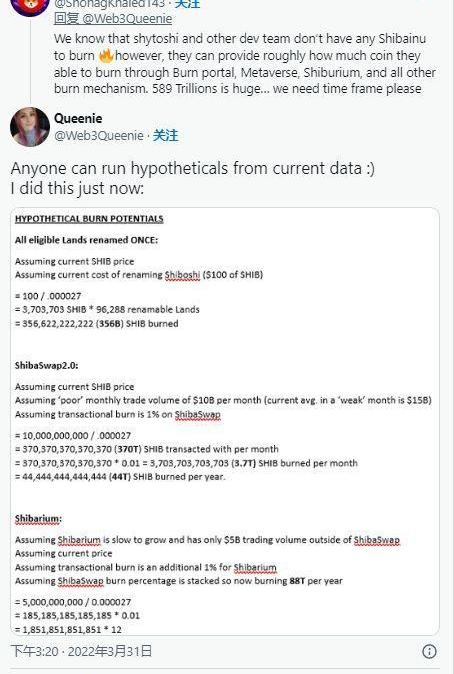Click the line '44T SHIB burned per year'
This screenshot has width=454, height=674.
[120, 477]
